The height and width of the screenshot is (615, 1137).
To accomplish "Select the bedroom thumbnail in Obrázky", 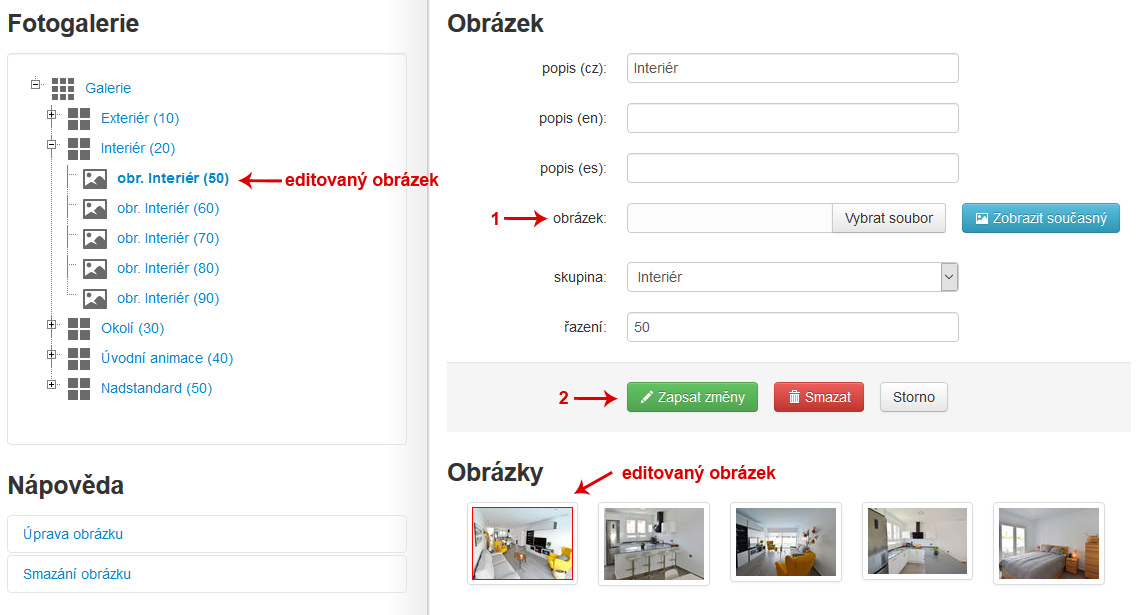I will click(x=1048, y=543).
